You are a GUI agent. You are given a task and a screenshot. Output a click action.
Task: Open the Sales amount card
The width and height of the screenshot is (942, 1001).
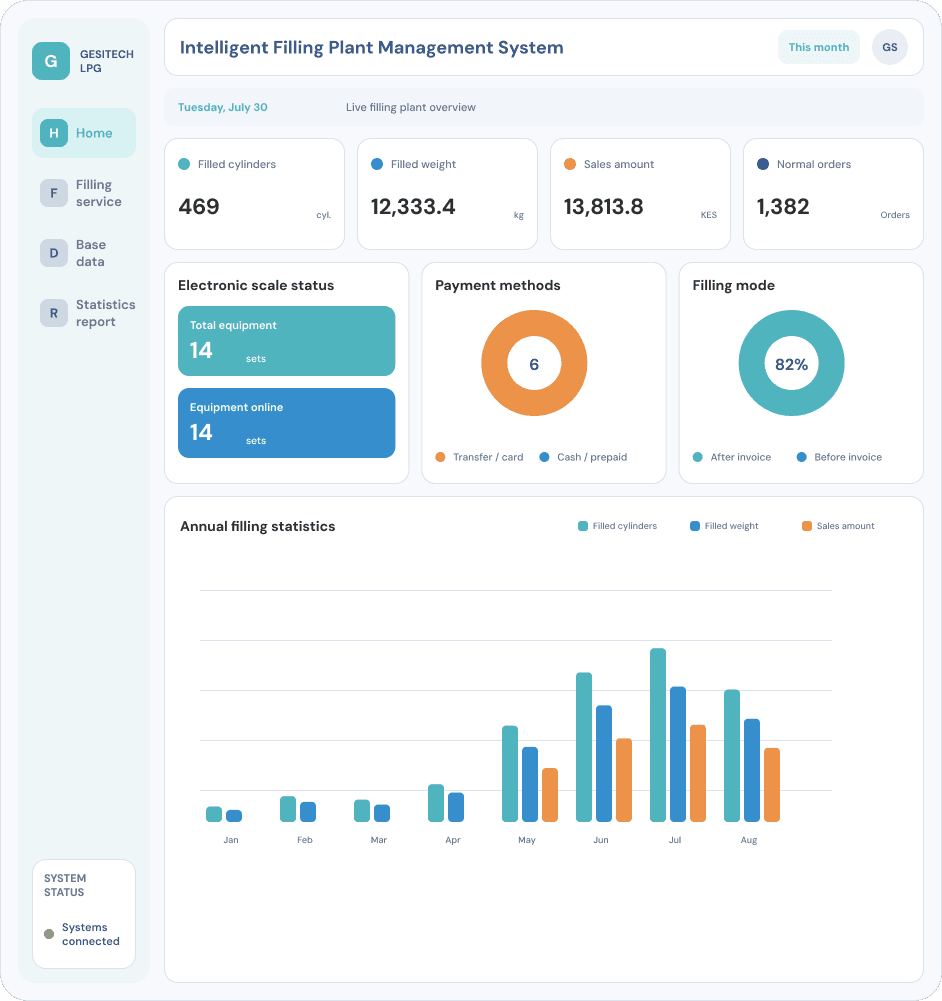point(640,194)
